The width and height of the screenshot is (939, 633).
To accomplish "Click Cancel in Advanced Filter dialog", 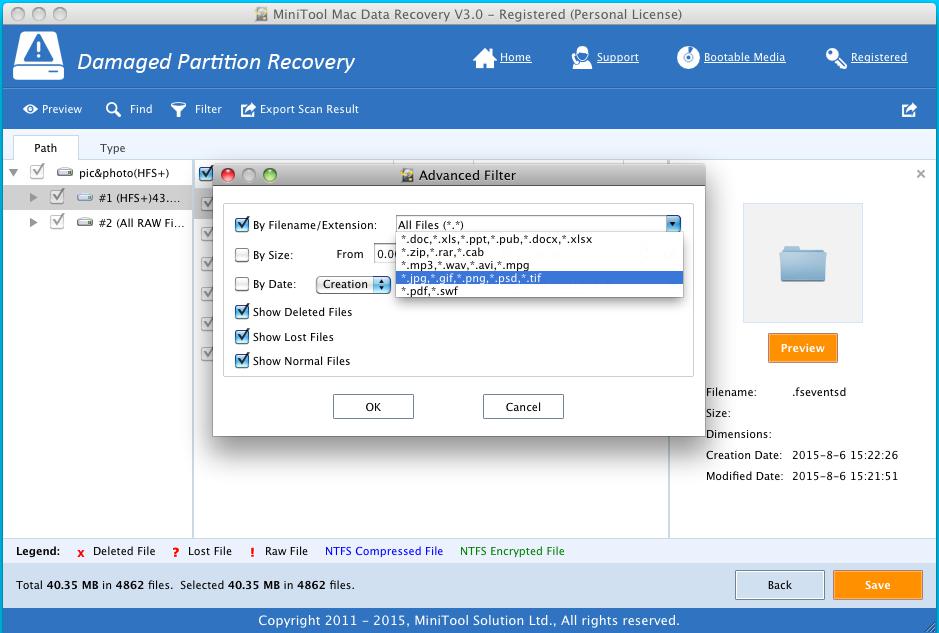I will click(x=523, y=407).
